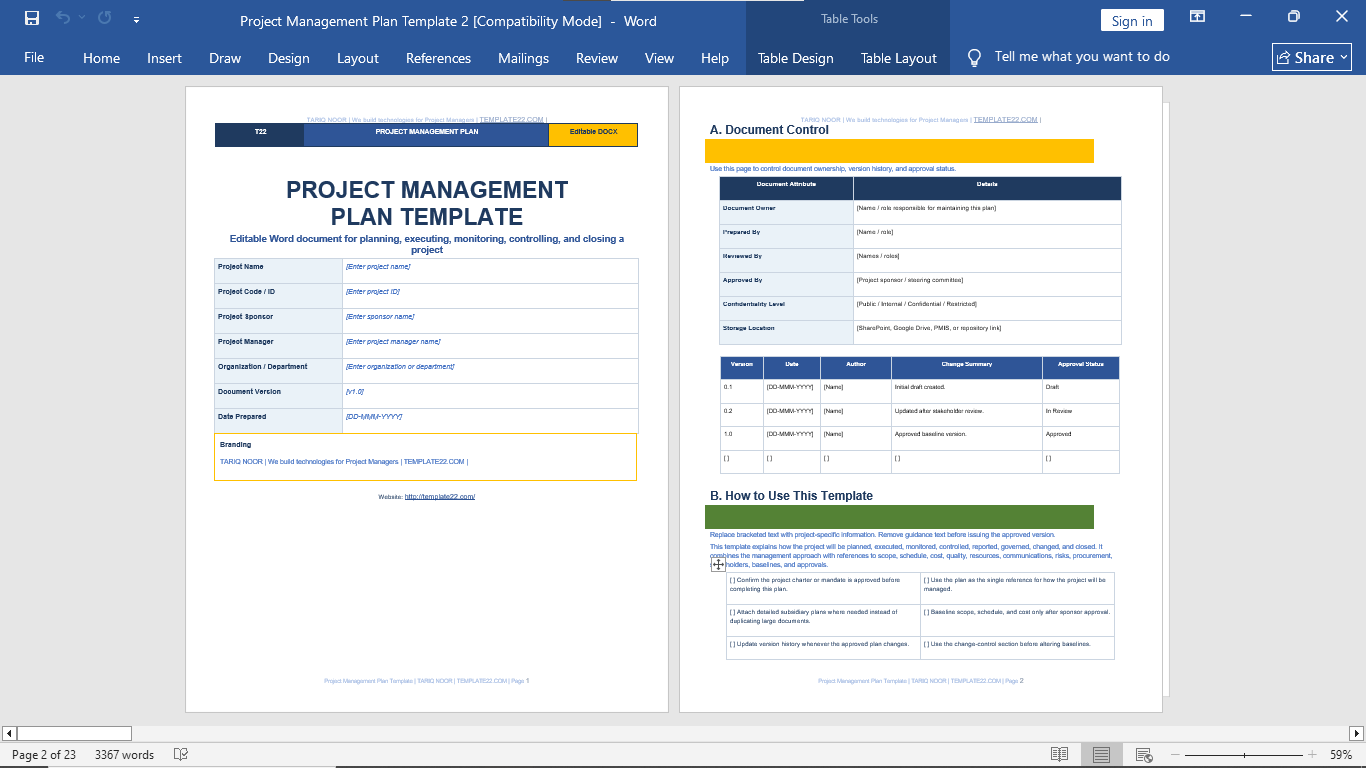Undo the last action

(x=63, y=18)
